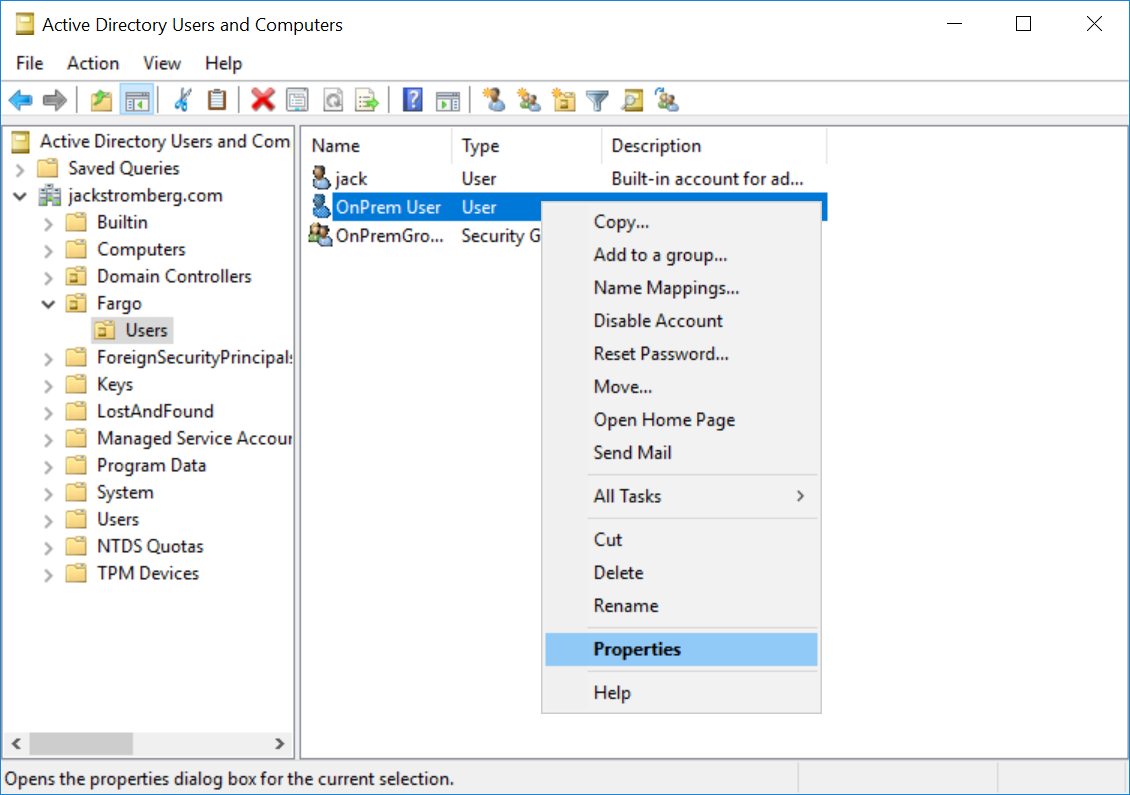
Task: Choose Send Mail in the context menu
Action: pyautogui.click(x=681, y=453)
